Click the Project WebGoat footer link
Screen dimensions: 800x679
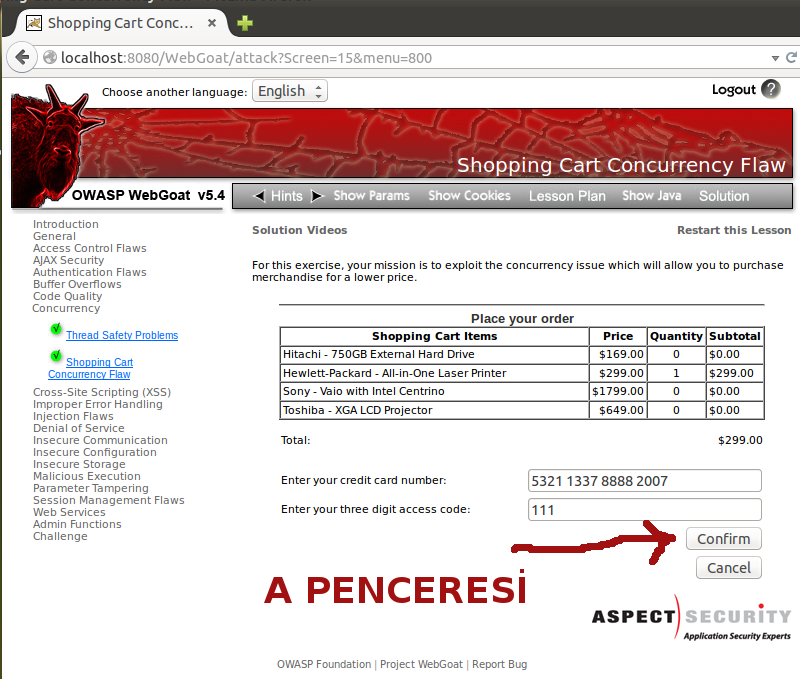click(x=421, y=664)
